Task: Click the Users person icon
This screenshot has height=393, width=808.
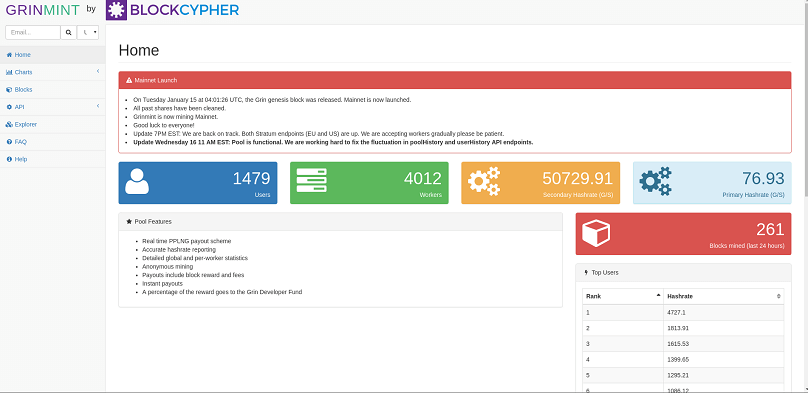Action: click(137, 181)
